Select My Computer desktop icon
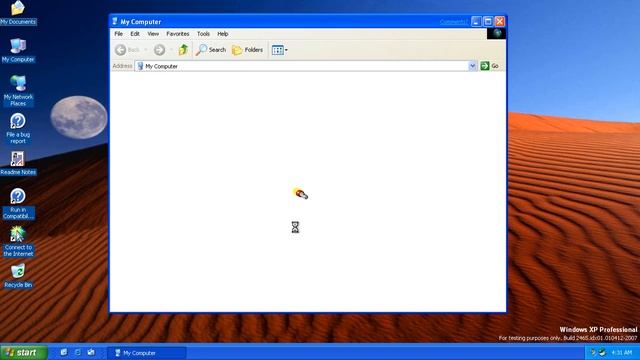 18,51
